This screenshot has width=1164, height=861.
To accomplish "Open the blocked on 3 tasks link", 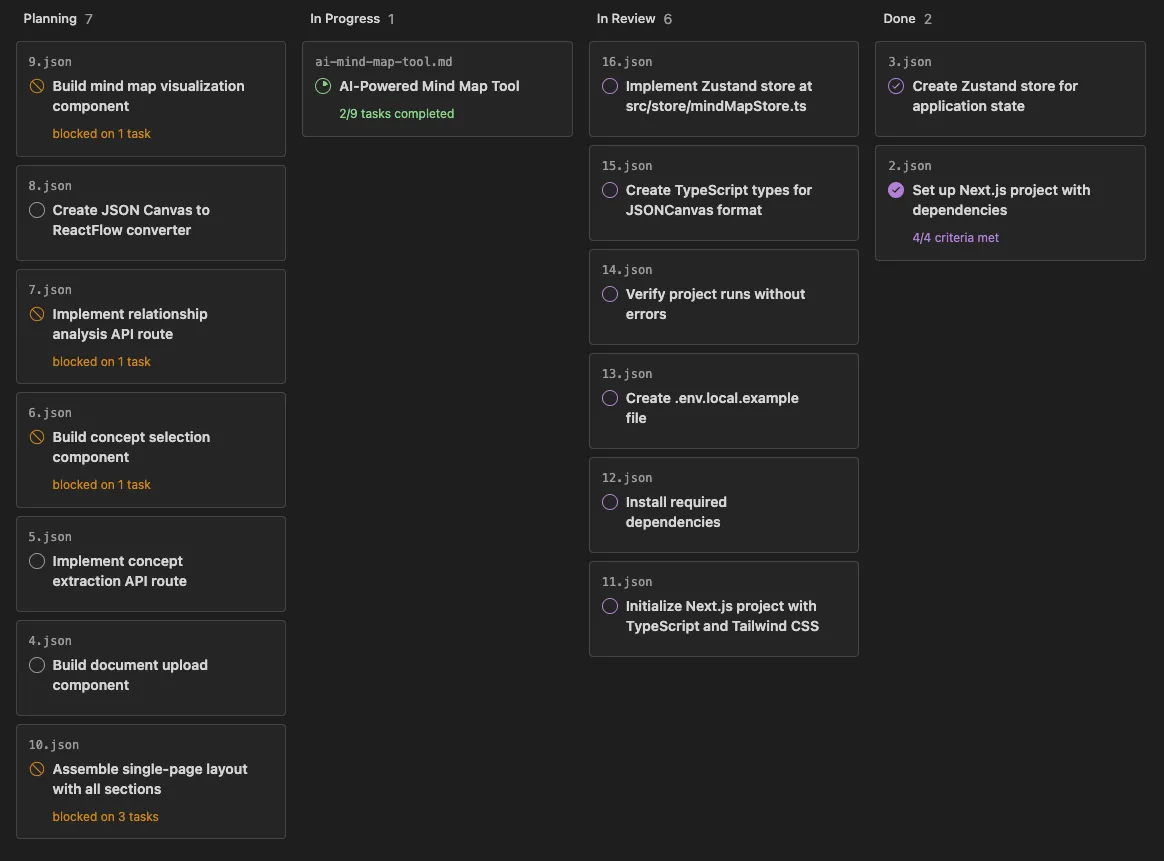I will 105,816.
